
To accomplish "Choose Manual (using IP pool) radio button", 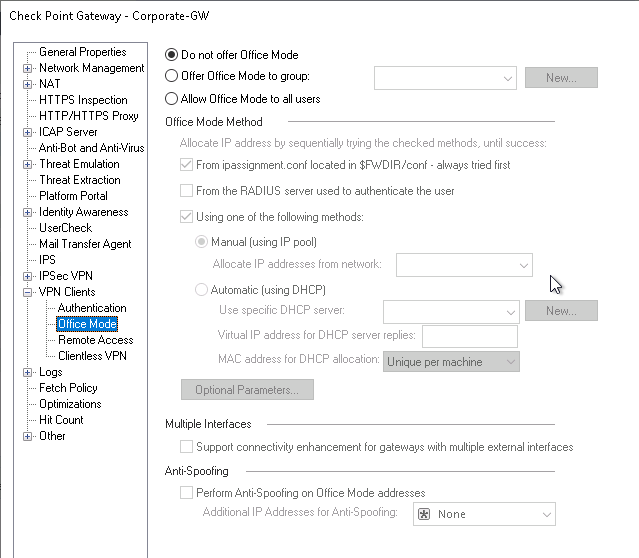I will pyautogui.click(x=201, y=242).
